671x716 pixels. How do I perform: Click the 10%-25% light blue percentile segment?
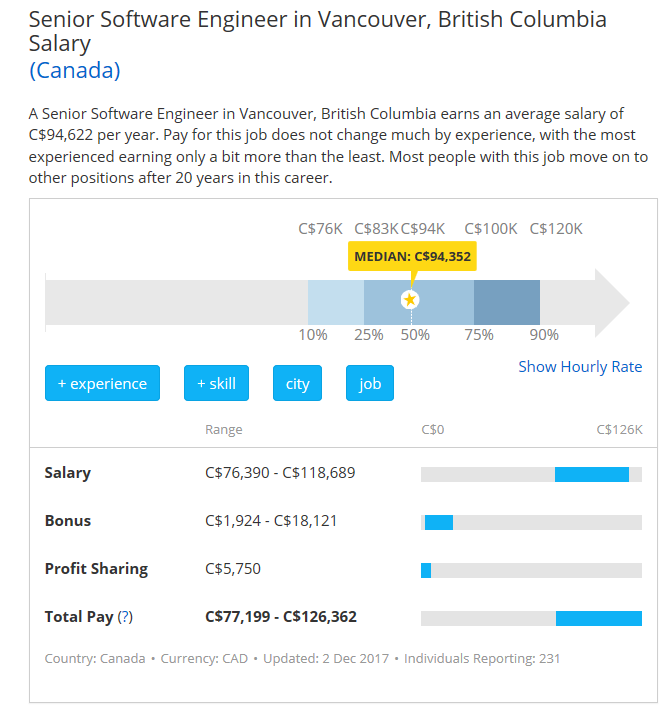pos(335,300)
